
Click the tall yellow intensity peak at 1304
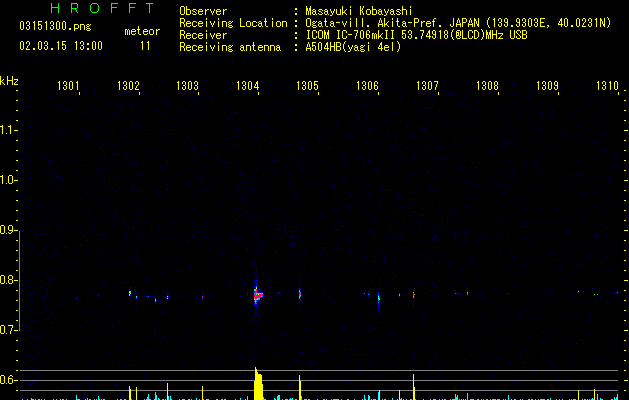258,384
